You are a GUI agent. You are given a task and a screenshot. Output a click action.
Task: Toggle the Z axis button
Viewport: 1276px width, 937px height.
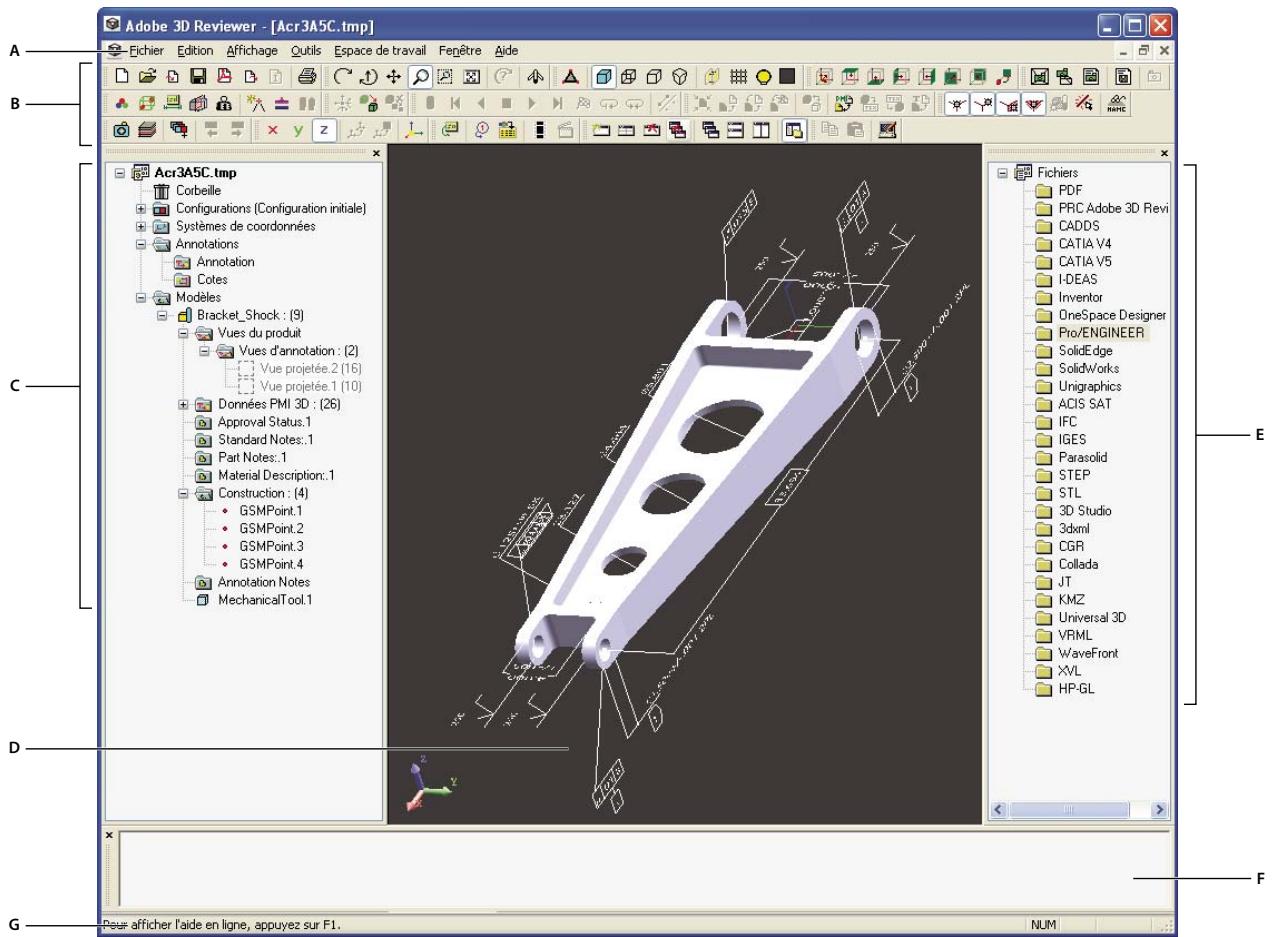pyautogui.click(x=323, y=129)
